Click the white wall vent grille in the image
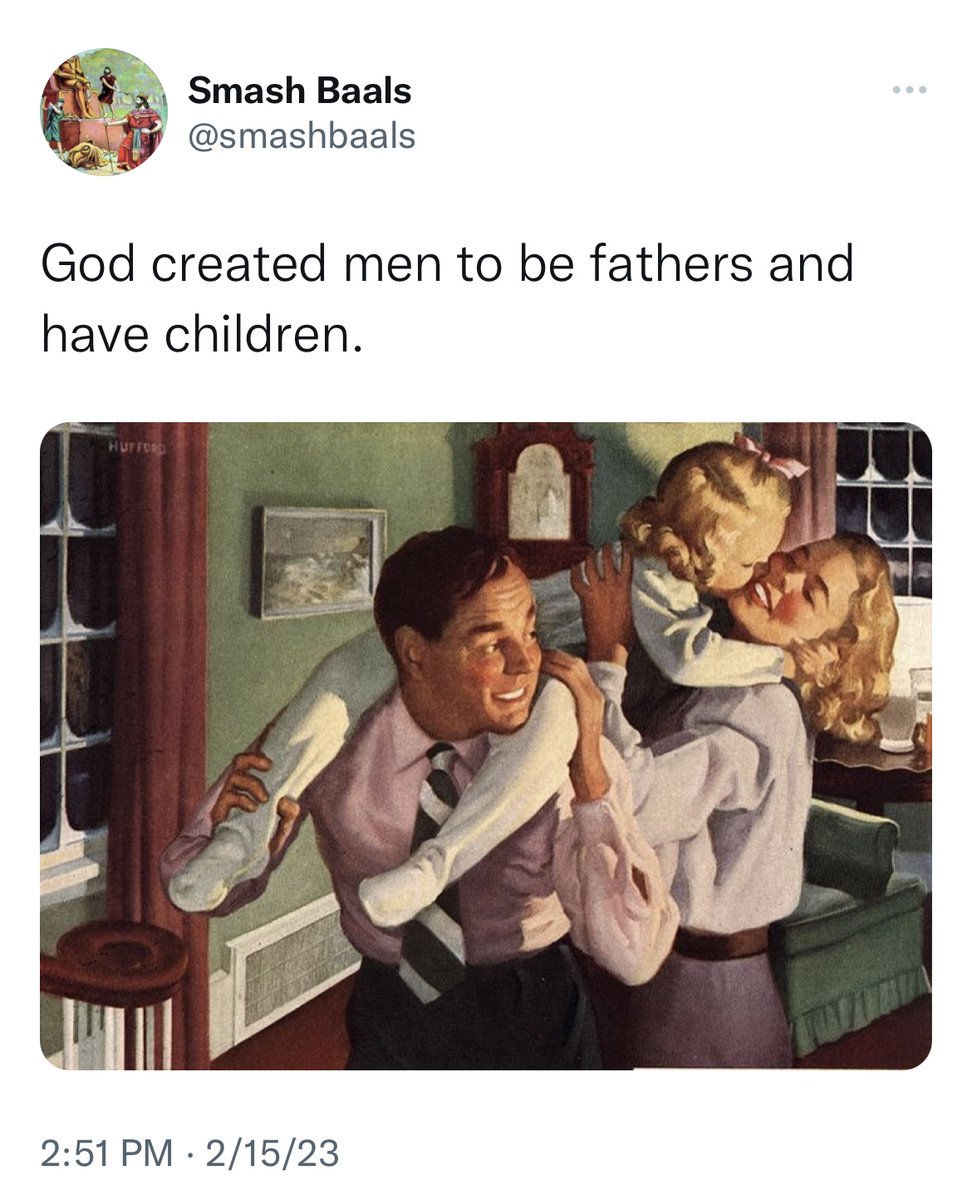Screen dimensions: 972x1200 tap(291, 961)
